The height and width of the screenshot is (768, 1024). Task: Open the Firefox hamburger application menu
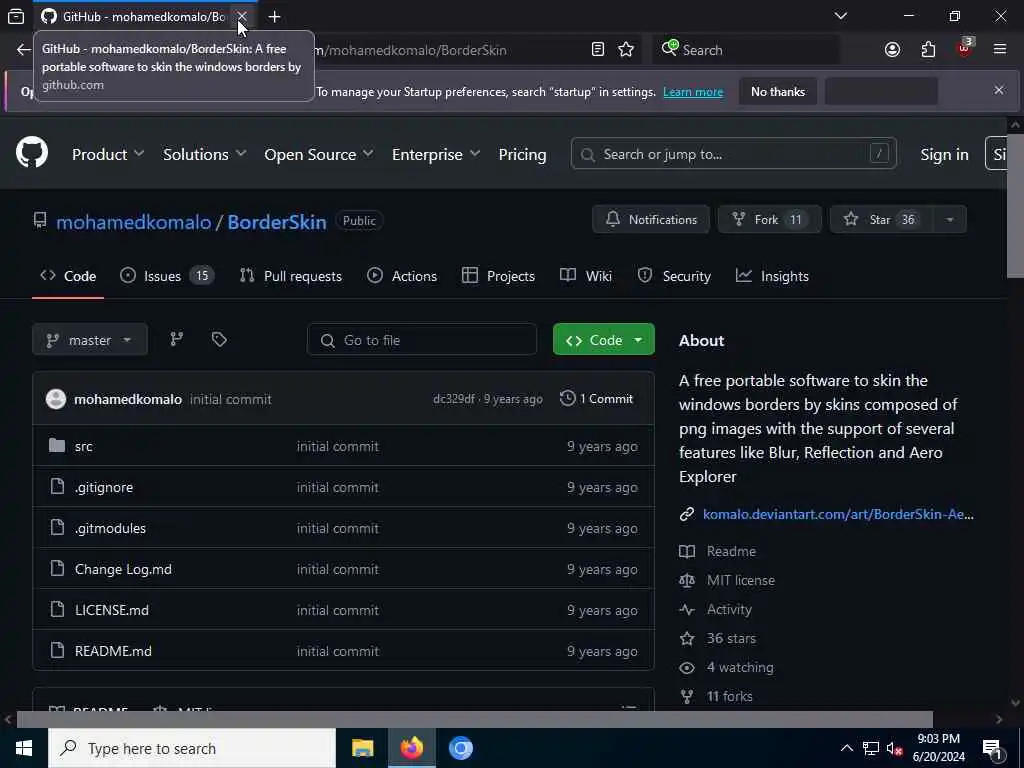[x=1000, y=49]
